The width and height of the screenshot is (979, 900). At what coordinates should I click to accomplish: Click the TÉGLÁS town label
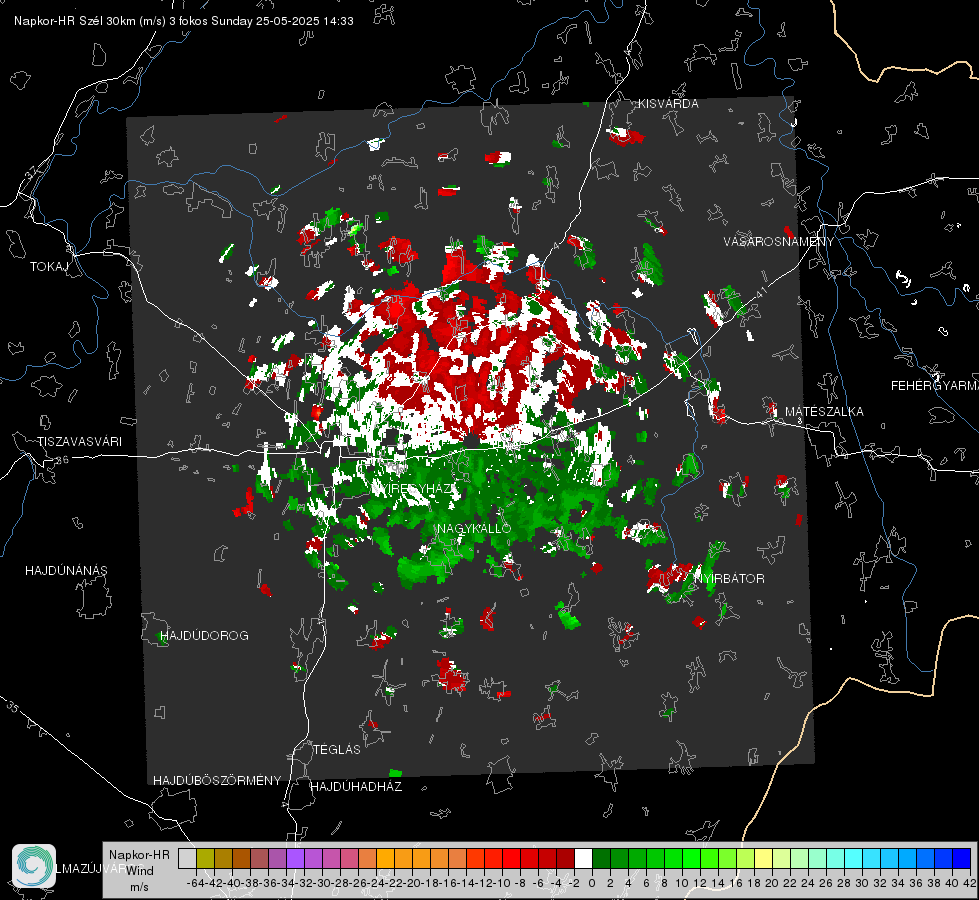[x=337, y=749]
